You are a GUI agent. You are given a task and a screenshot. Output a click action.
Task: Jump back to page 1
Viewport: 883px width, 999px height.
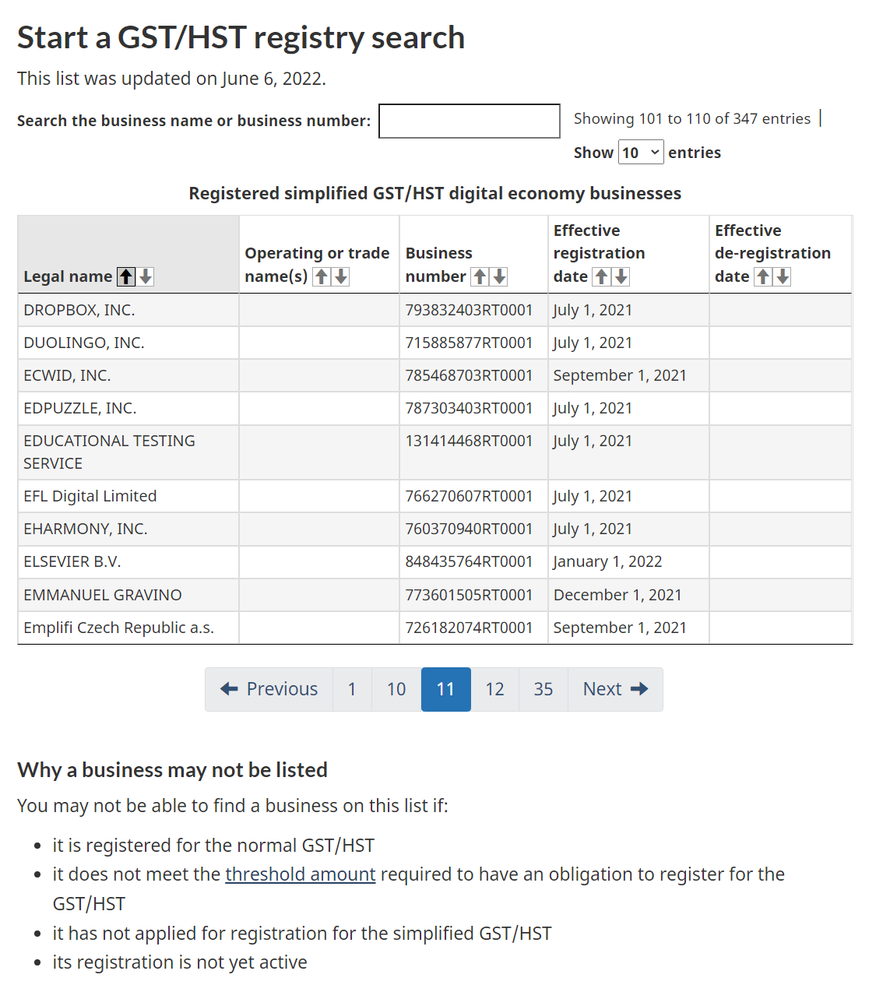click(352, 689)
